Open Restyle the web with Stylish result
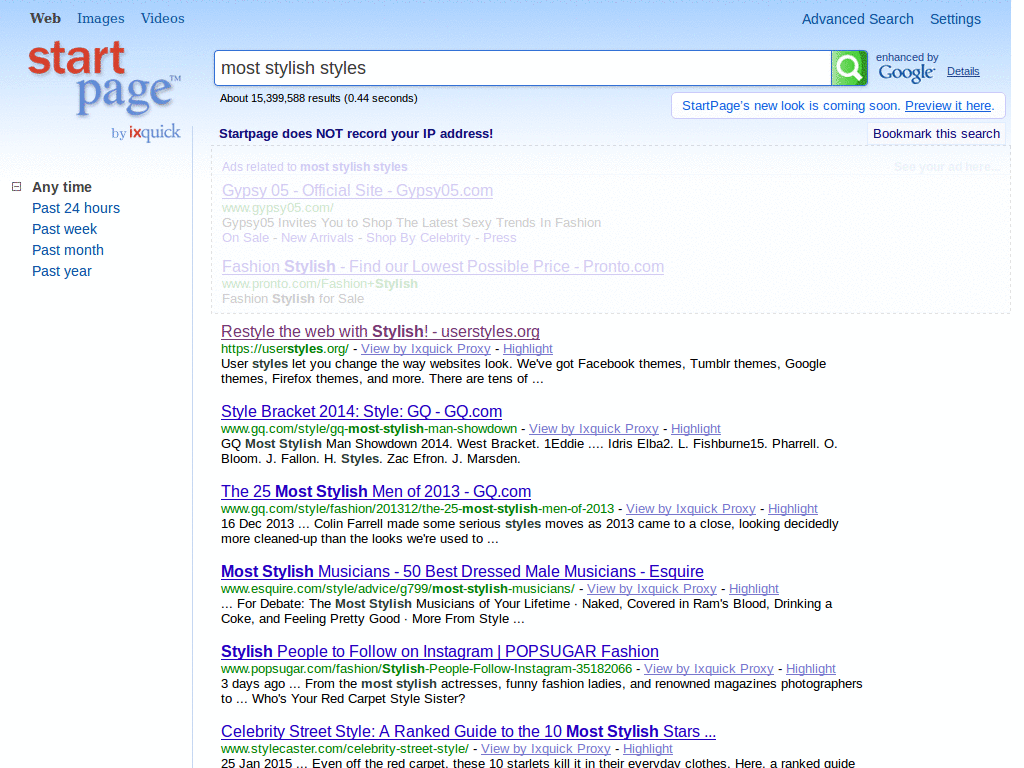Image resolution: width=1024 pixels, height=768 pixels. pyautogui.click(x=380, y=332)
